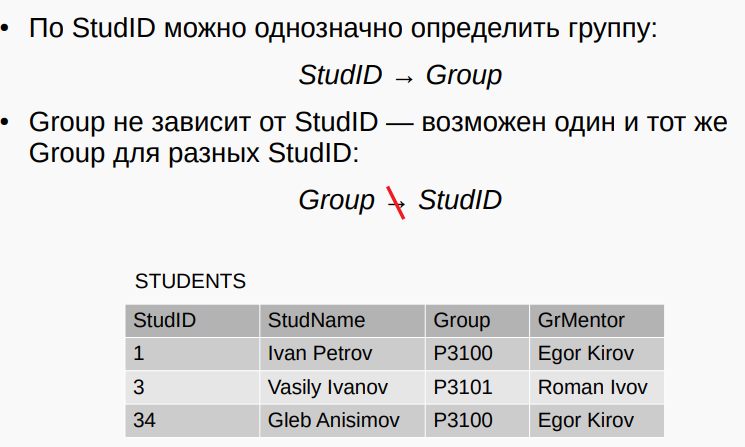Click the second bullet point marker
This screenshot has height=447, width=745.
click(5, 123)
